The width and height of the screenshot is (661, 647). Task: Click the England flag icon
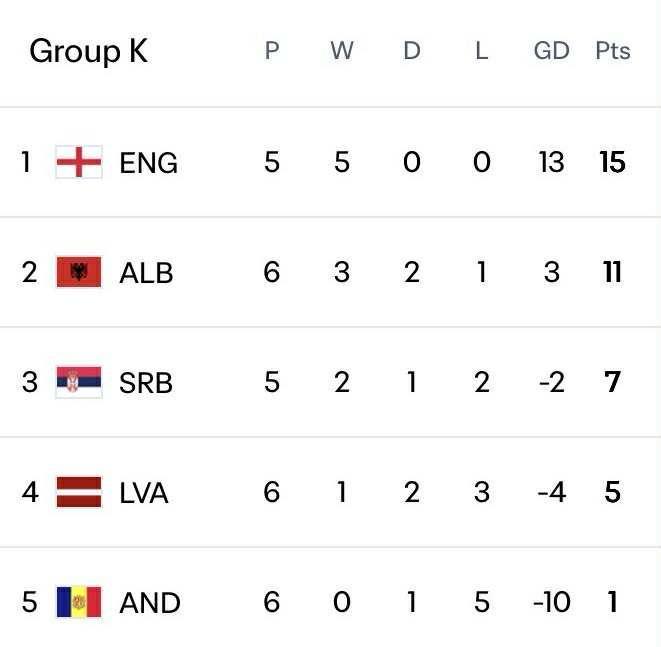pyautogui.click(x=79, y=162)
